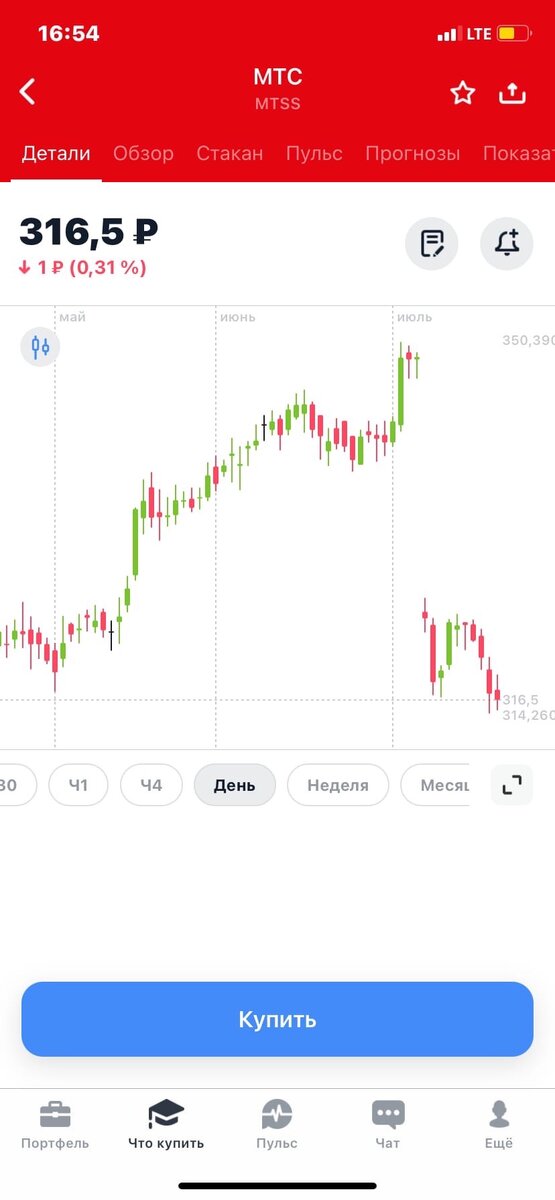Viewport: 555px width, 1200px height.
Task: Open Чат from bottom bar
Action: (387, 1125)
